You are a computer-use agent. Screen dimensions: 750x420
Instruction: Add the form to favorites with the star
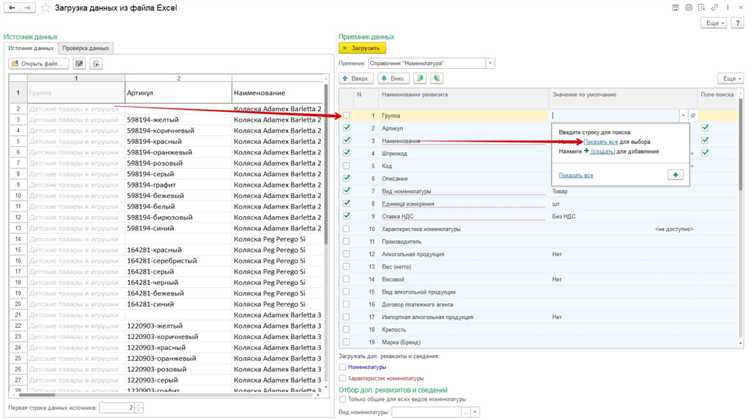(x=45, y=8)
